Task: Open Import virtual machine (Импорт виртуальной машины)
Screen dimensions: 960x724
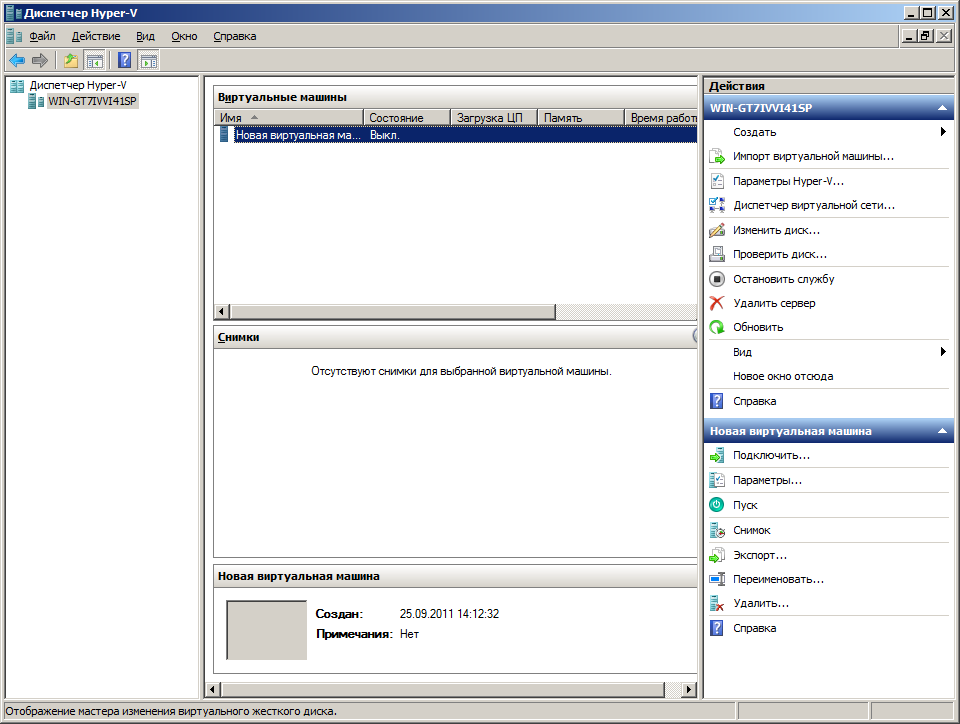Action: (x=812, y=156)
